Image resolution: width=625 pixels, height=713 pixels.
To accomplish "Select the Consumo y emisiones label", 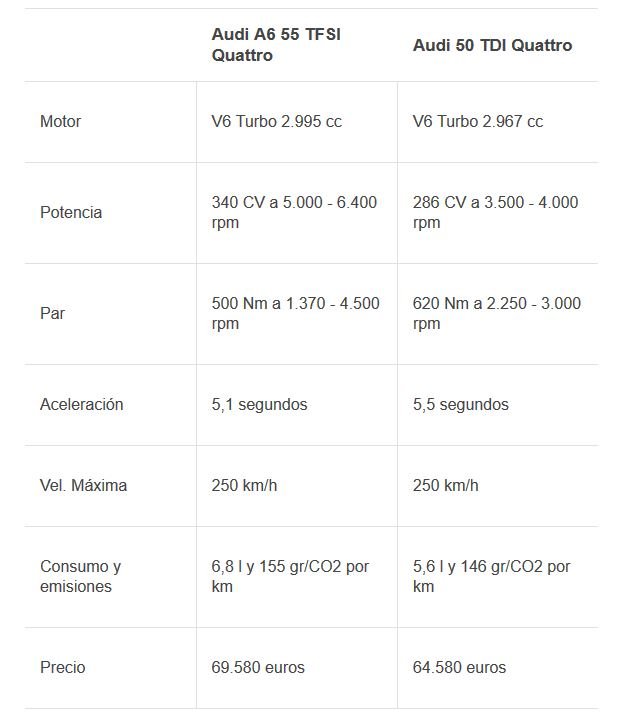I will [81, 576].
